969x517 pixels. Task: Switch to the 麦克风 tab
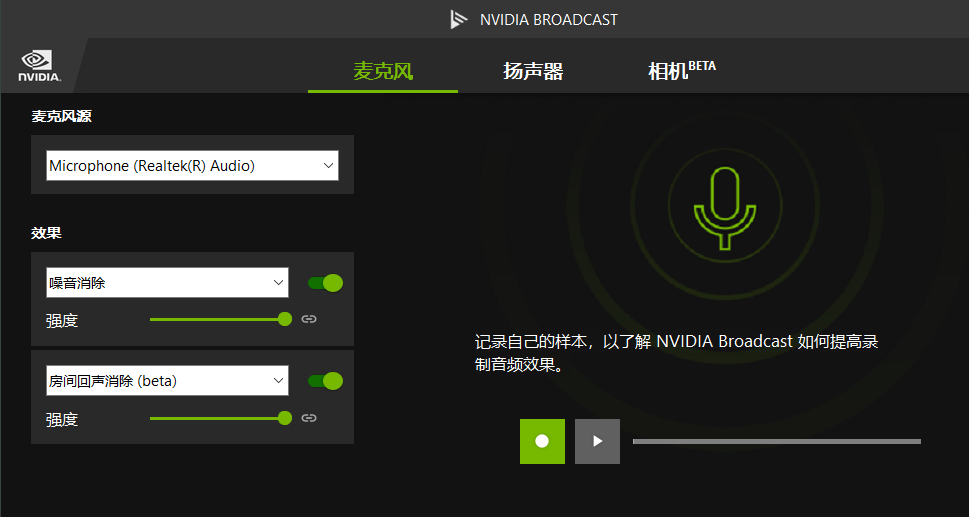pos(383,72)
